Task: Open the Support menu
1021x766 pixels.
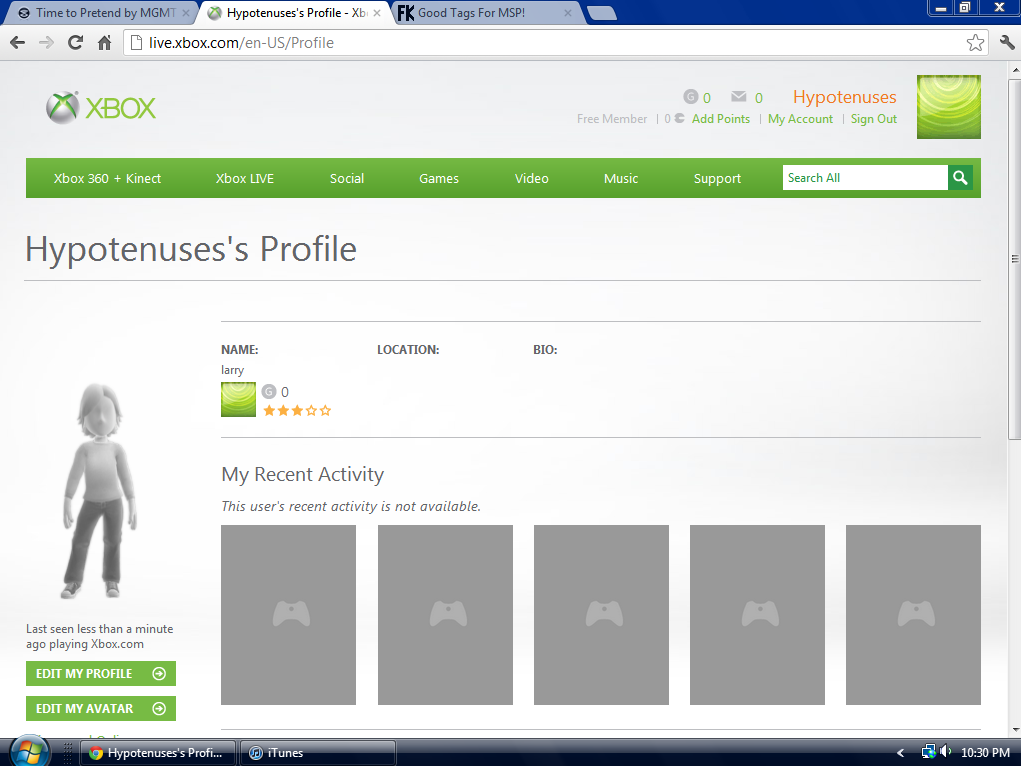Action: pos(717,178)
